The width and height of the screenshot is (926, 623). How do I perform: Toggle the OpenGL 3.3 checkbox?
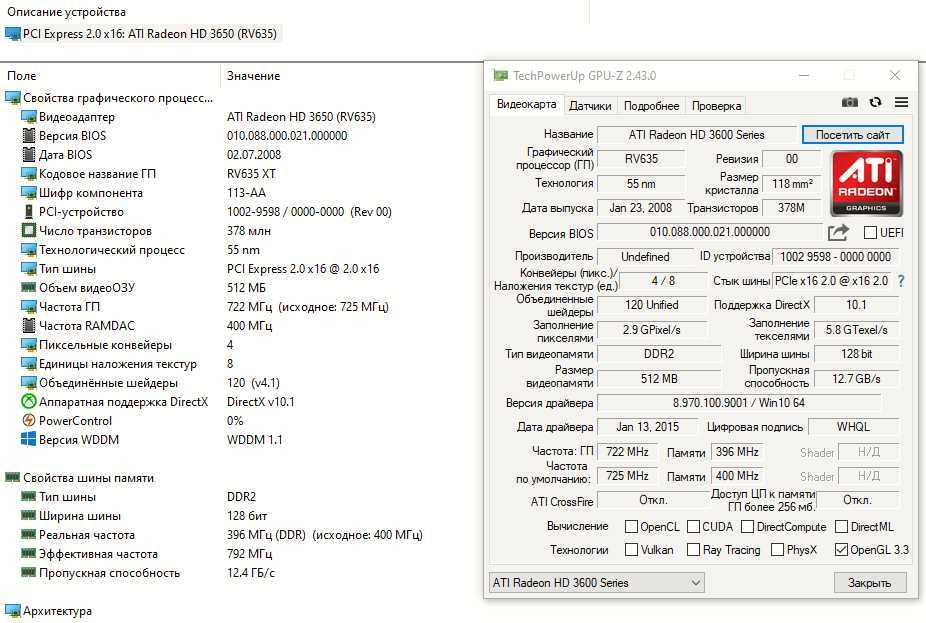click(x=842, y=550)
